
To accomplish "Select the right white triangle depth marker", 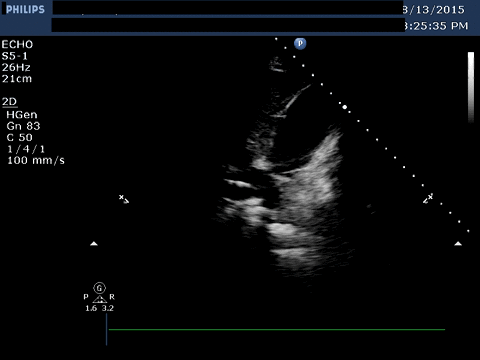I will (x=458, y=244).
